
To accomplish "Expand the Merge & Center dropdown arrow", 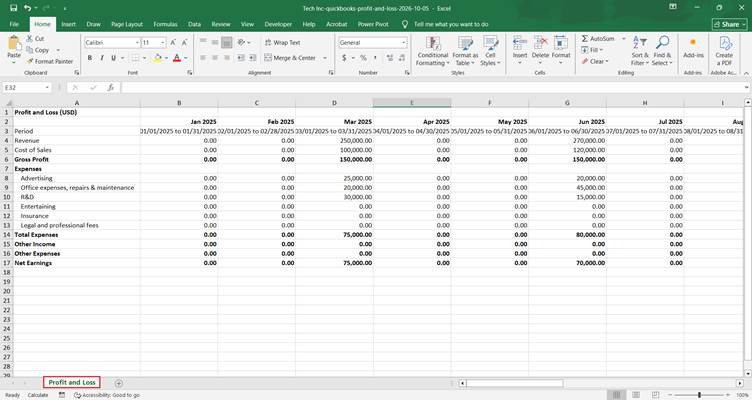I will coord(325,58).
